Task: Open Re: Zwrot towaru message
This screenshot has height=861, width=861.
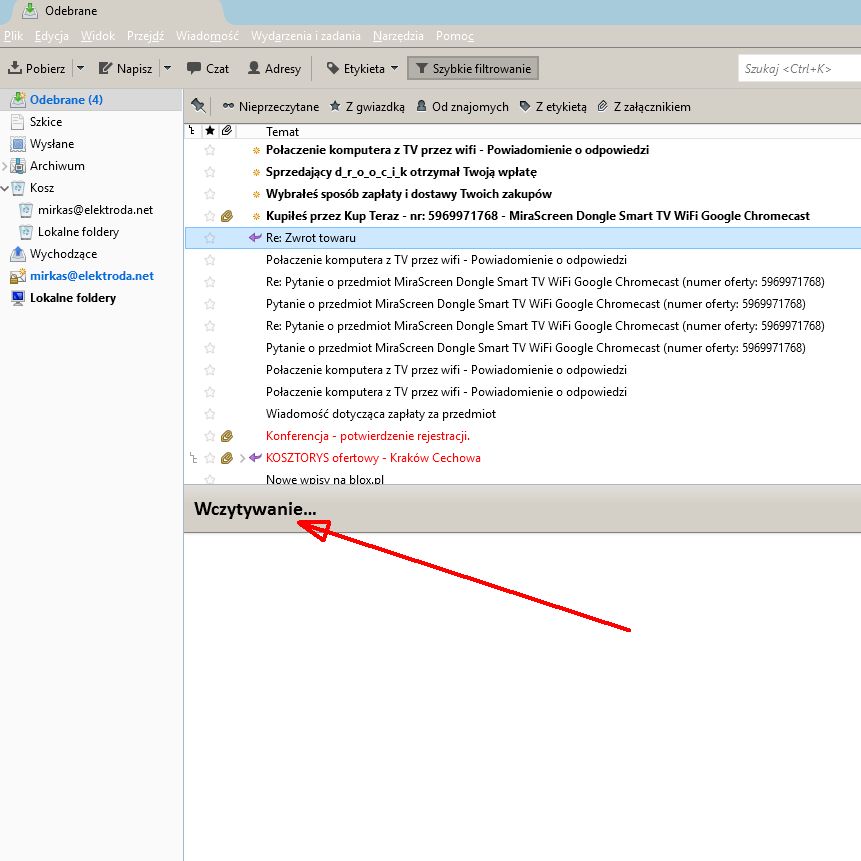Action: (x=311, y=238)
